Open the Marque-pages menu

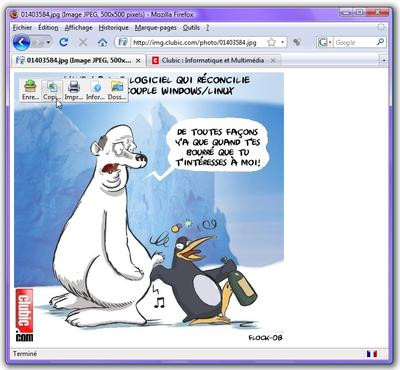click(x=155, y=28)
